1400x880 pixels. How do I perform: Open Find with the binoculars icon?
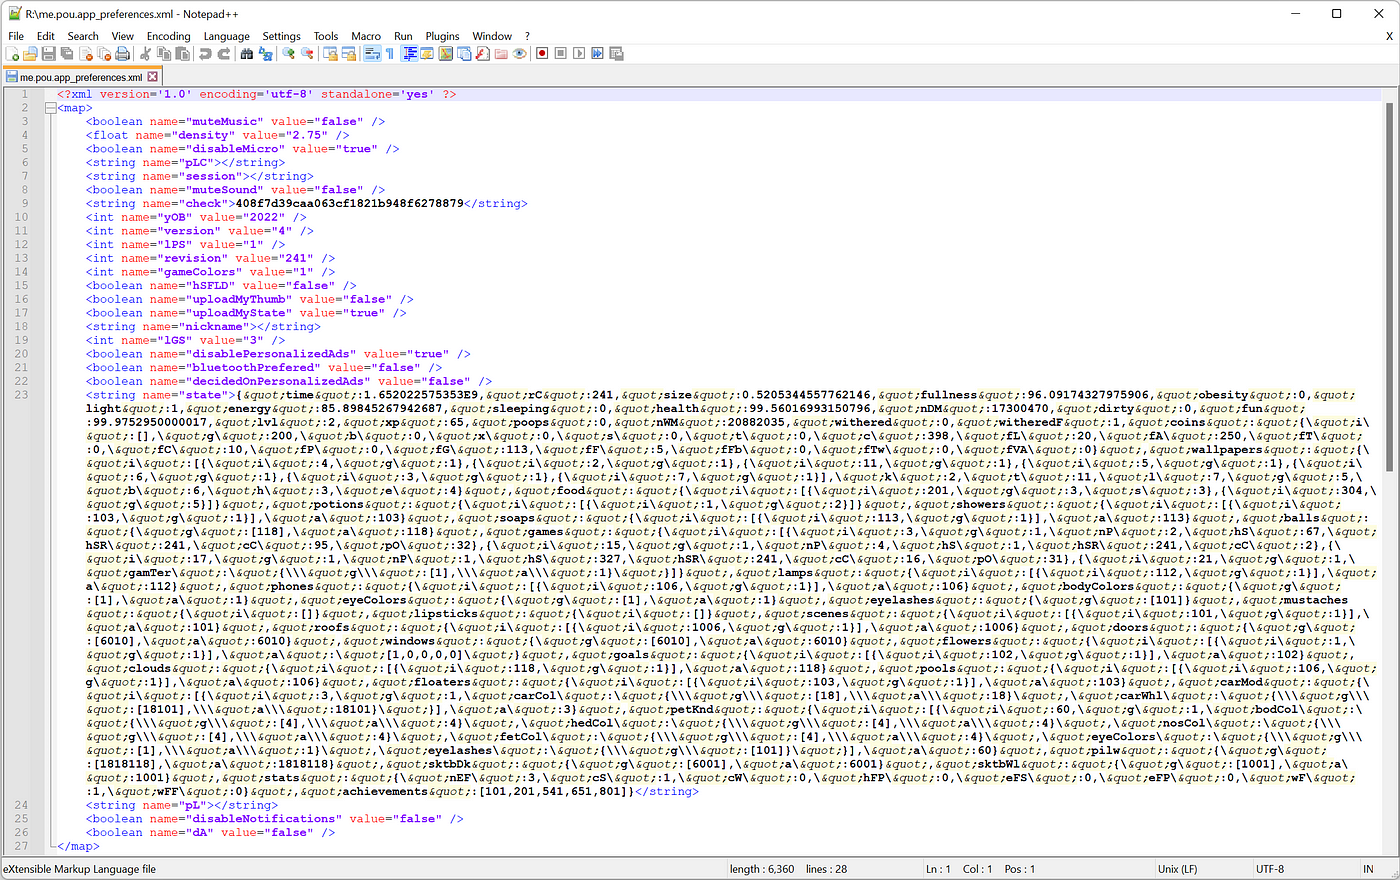247,54
